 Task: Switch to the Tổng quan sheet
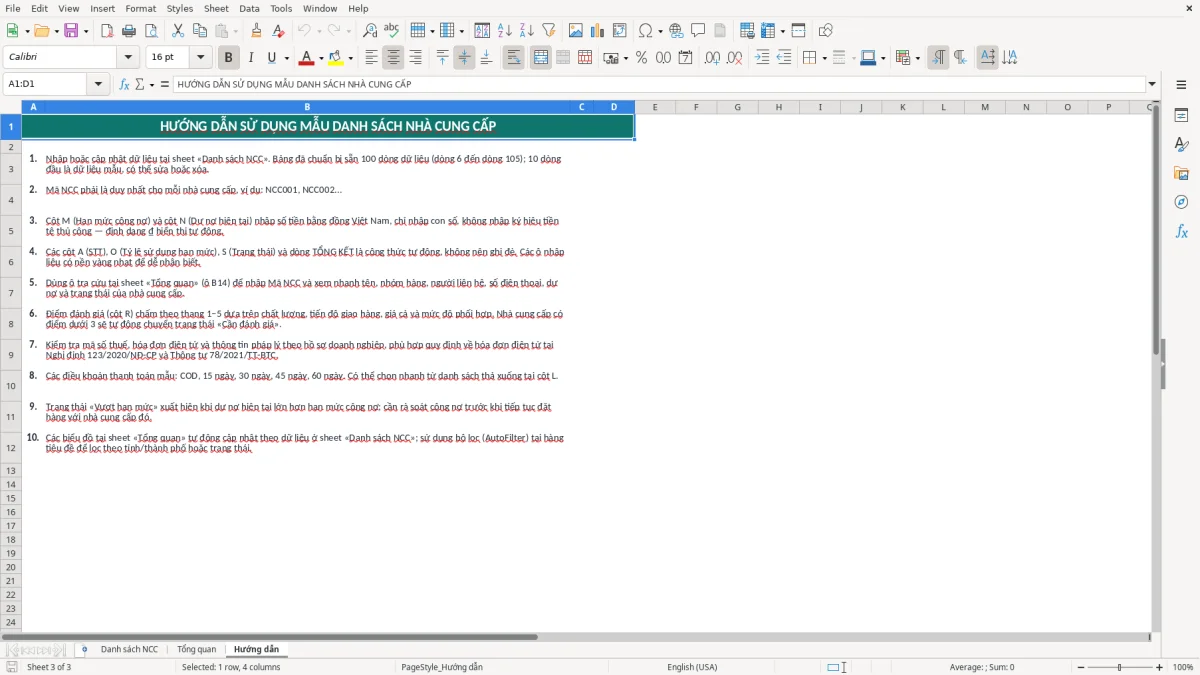[196, 649]
